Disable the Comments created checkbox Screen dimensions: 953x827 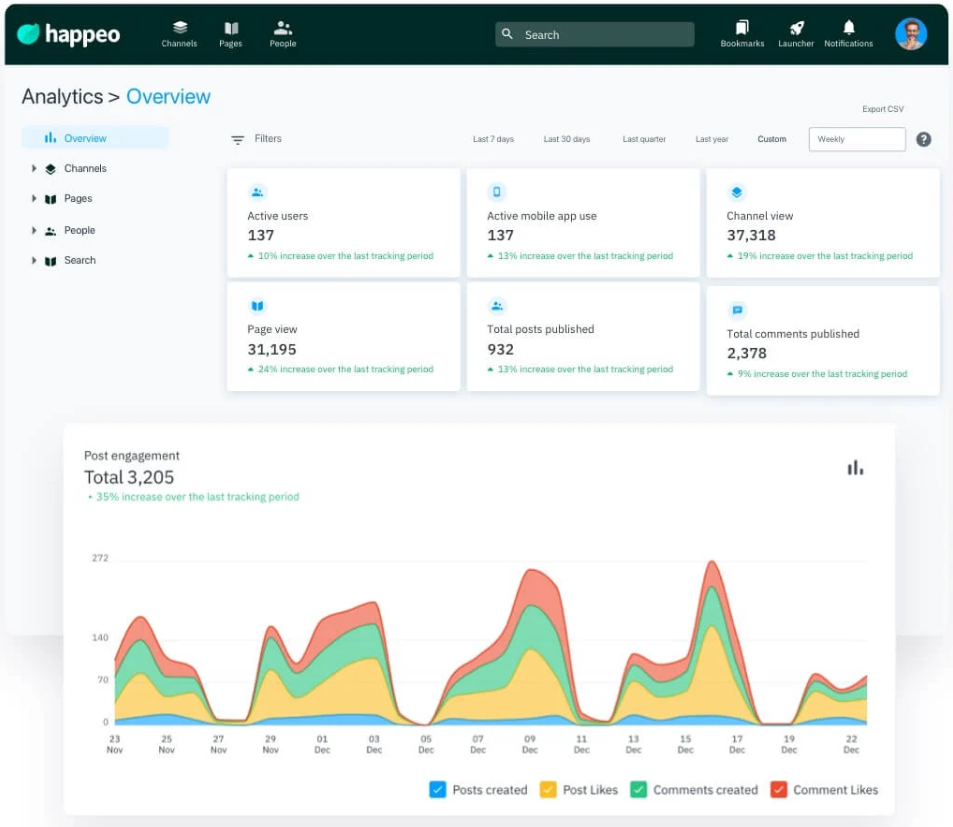click(638, 789)
